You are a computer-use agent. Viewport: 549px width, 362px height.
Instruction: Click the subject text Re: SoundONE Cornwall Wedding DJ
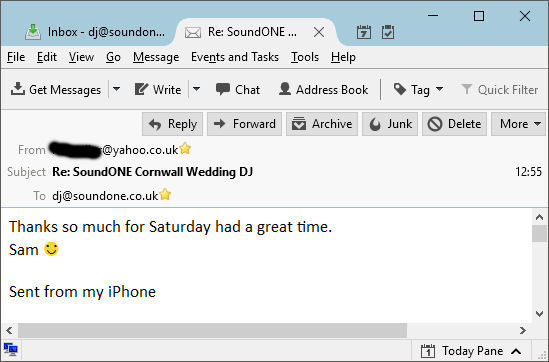pos(153,172)
